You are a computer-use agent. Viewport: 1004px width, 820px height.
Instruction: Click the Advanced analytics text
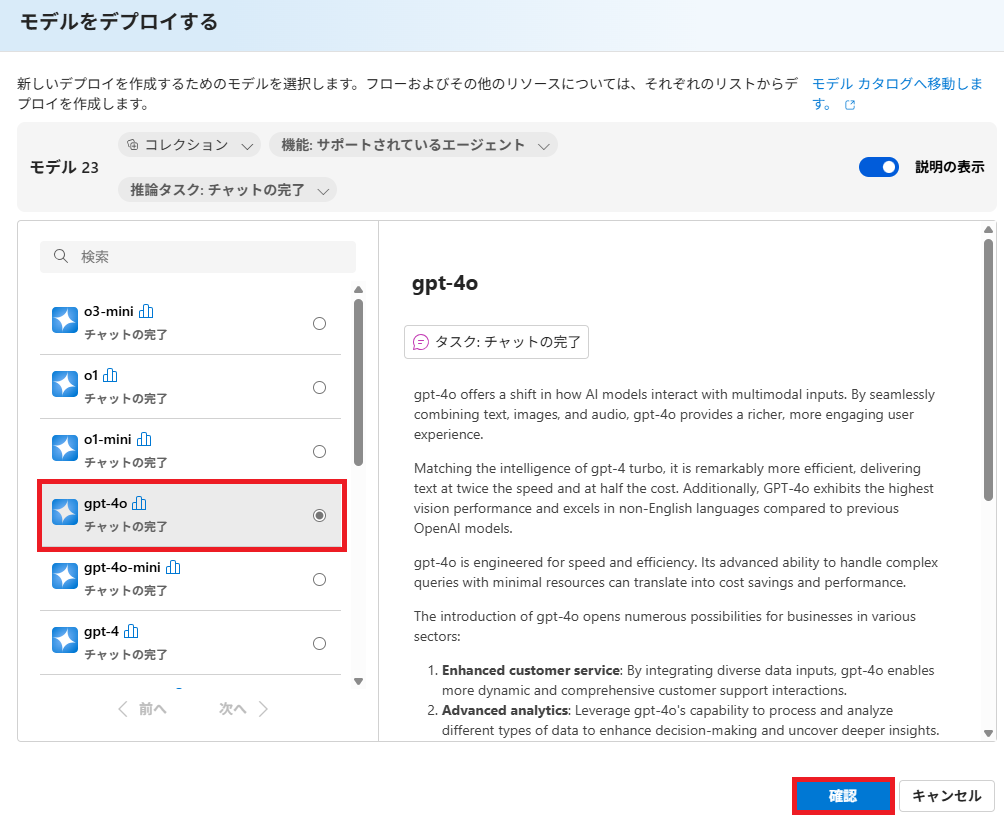coord(505,711)
